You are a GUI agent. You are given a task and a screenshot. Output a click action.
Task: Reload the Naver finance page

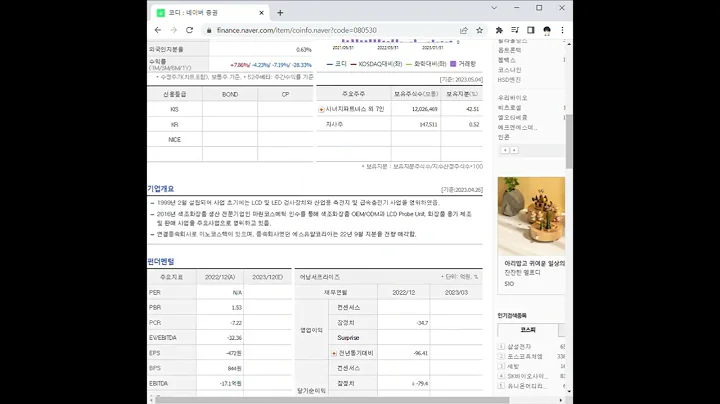coord(189,30)
